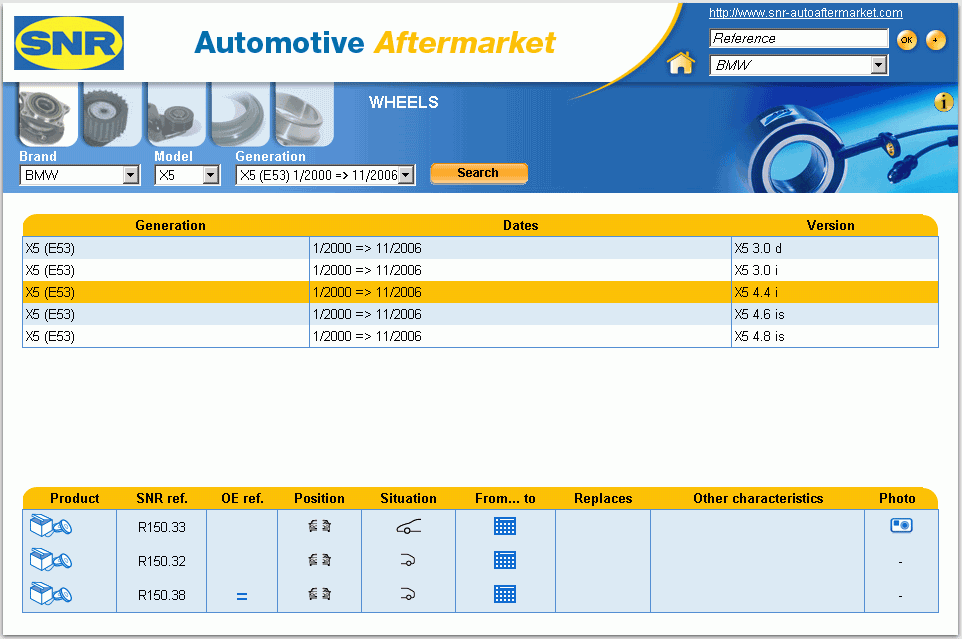
Task: View the photo for R150.33
Action: click(x=901, y=526)
